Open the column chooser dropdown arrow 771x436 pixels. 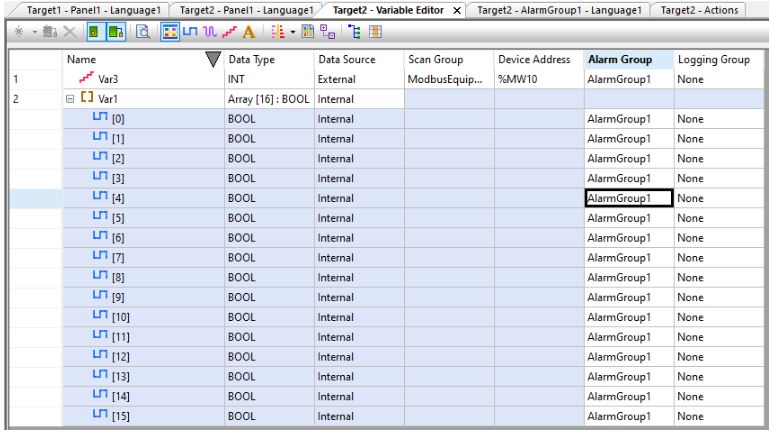point(293,32)
